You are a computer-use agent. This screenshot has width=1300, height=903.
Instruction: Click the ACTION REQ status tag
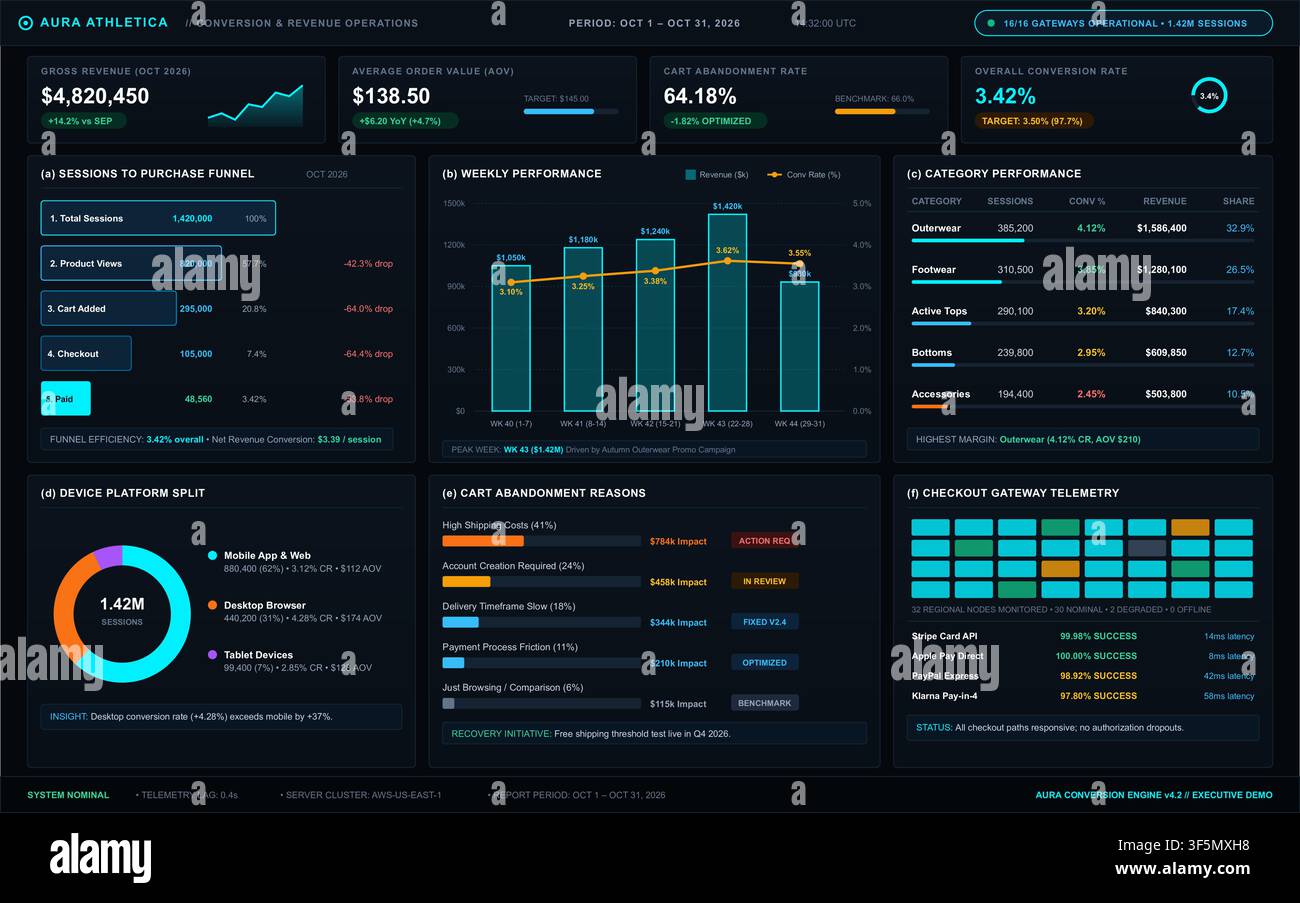click(765, 541)
